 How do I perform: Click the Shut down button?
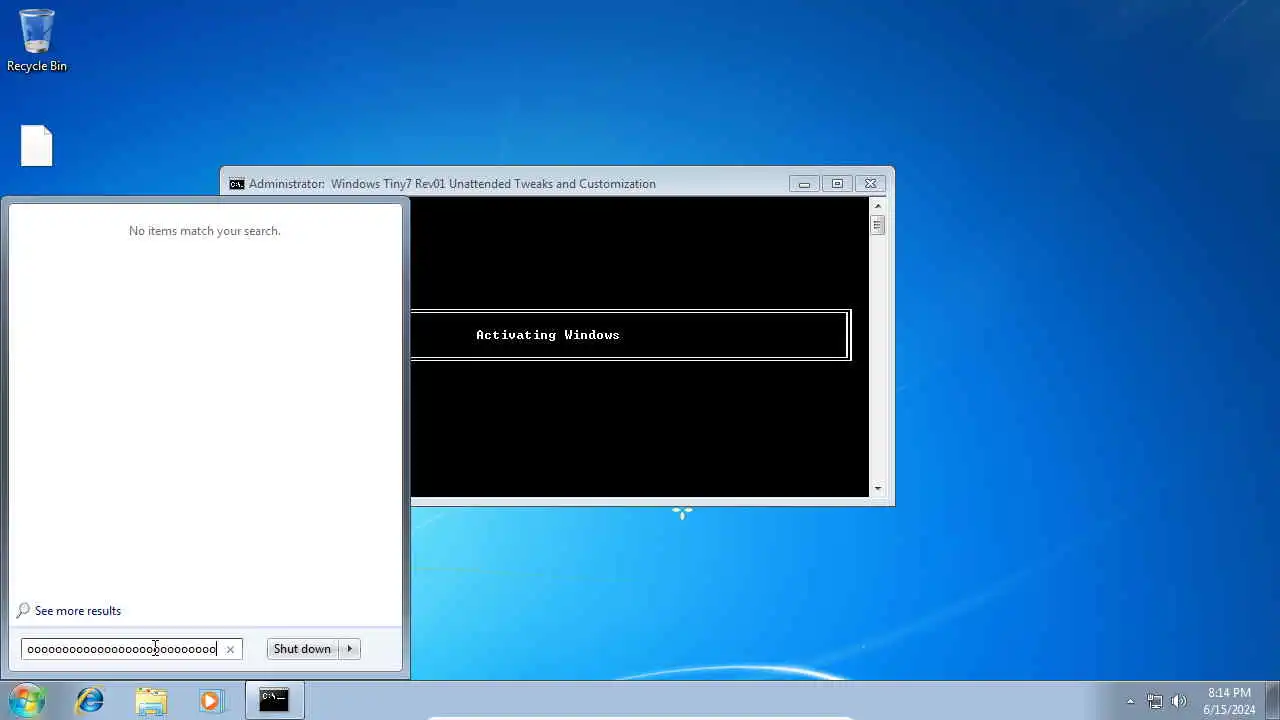[x=302, y=649]
